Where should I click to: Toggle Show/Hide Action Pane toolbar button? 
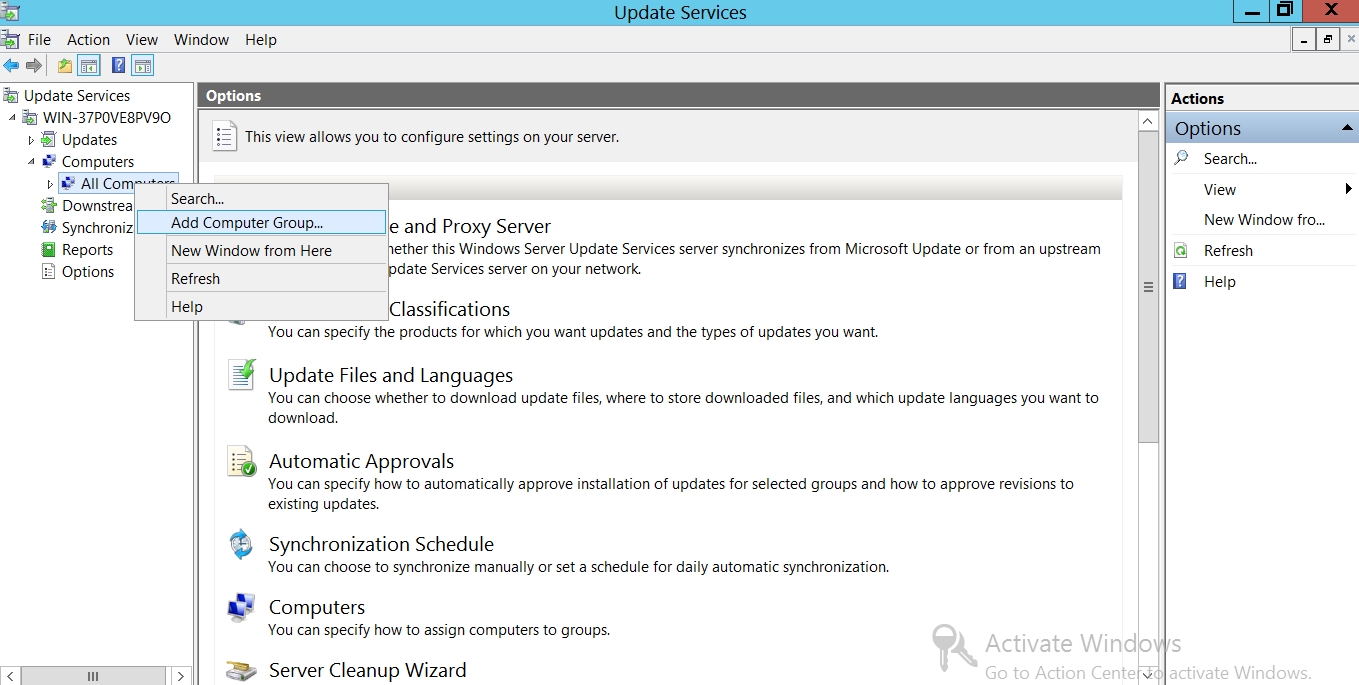[143, 66]
